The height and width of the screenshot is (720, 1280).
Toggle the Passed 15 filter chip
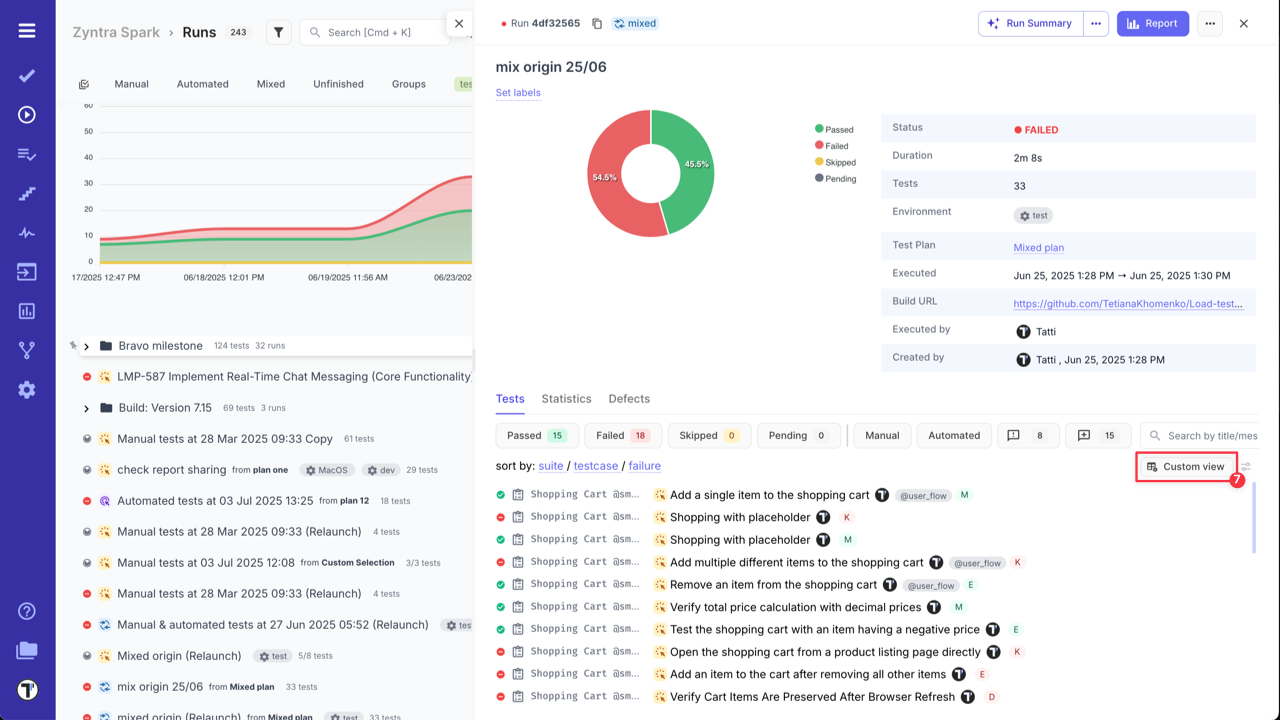click(x=537, y=435)
